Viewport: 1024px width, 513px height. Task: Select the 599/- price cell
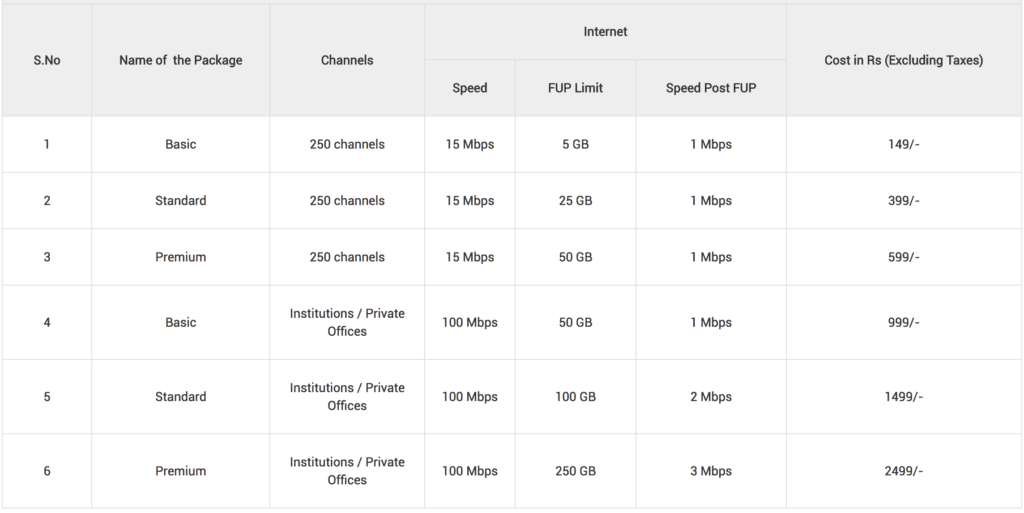point(904,257)
